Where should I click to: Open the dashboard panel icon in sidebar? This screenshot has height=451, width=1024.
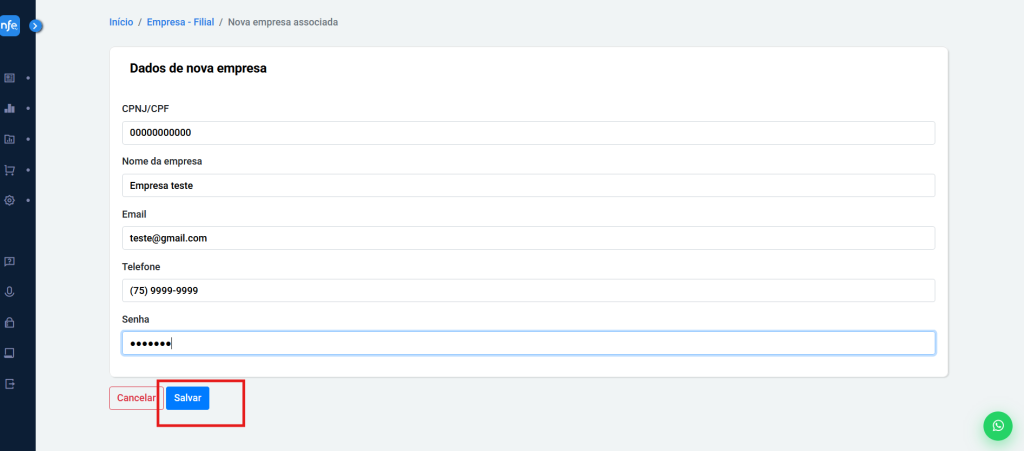click(10, 77)
